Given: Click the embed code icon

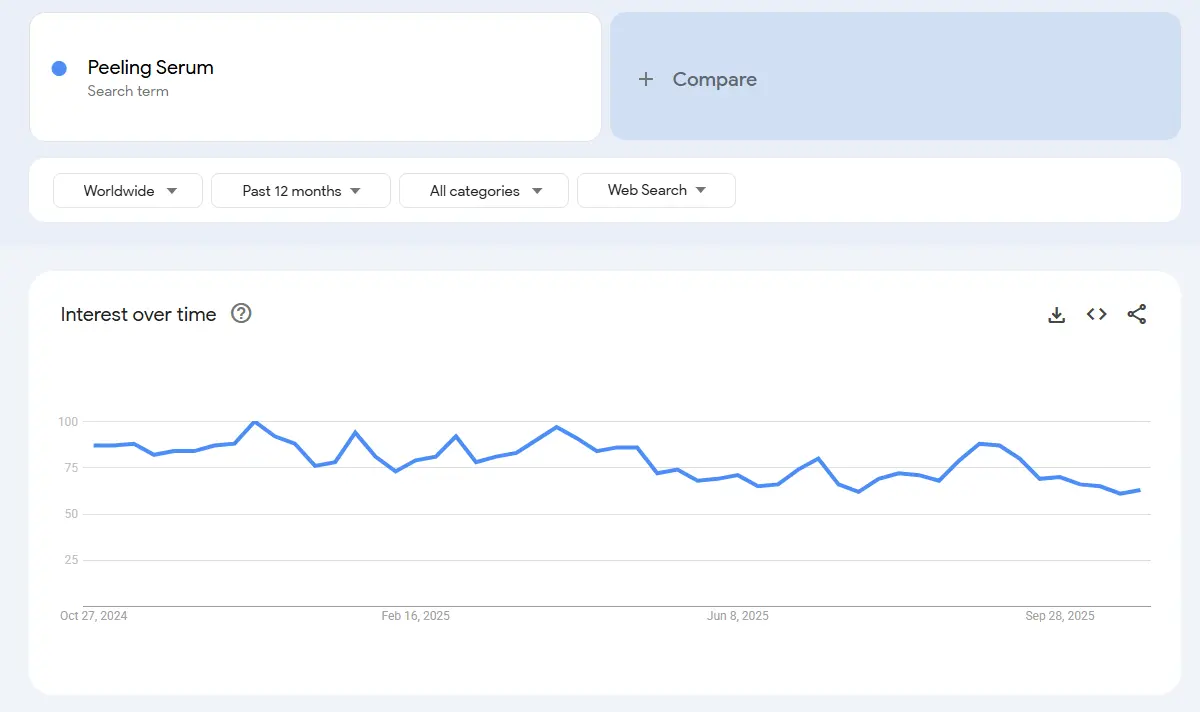Looking at the screenshot, I should tap(1097, 314).
